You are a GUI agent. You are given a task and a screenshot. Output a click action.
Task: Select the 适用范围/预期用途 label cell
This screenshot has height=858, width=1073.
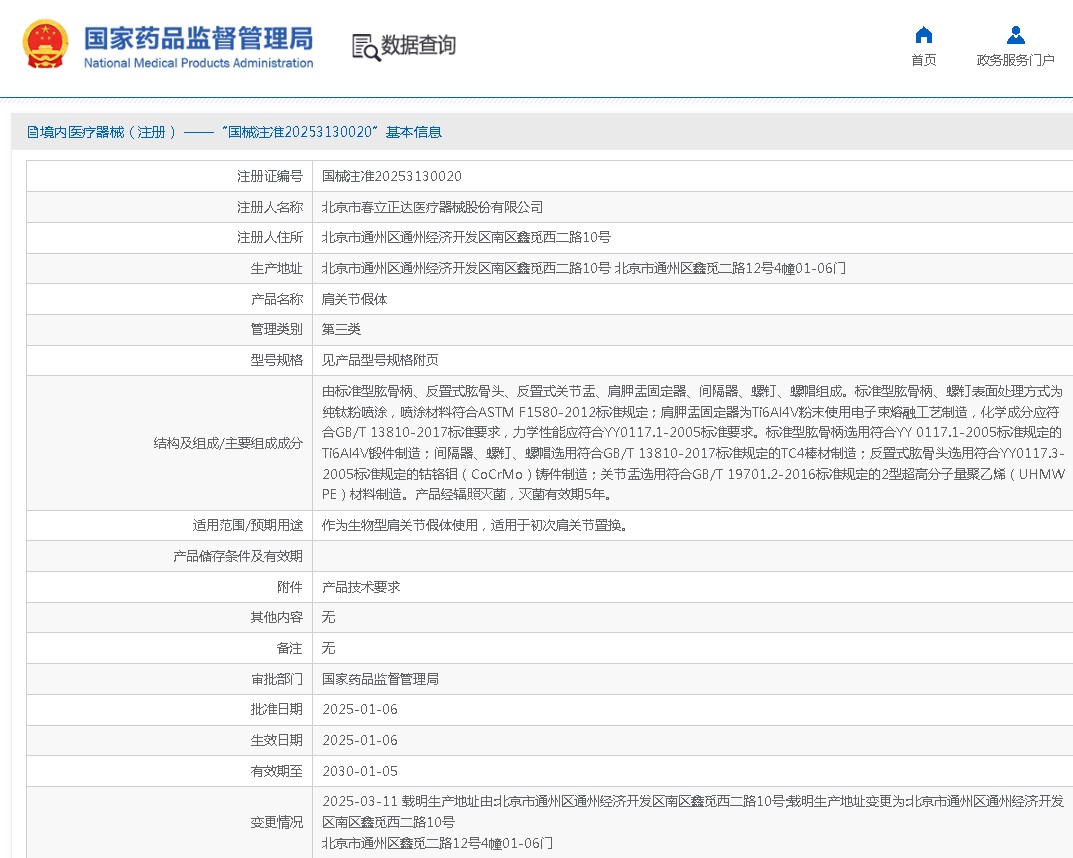point(170,525)
